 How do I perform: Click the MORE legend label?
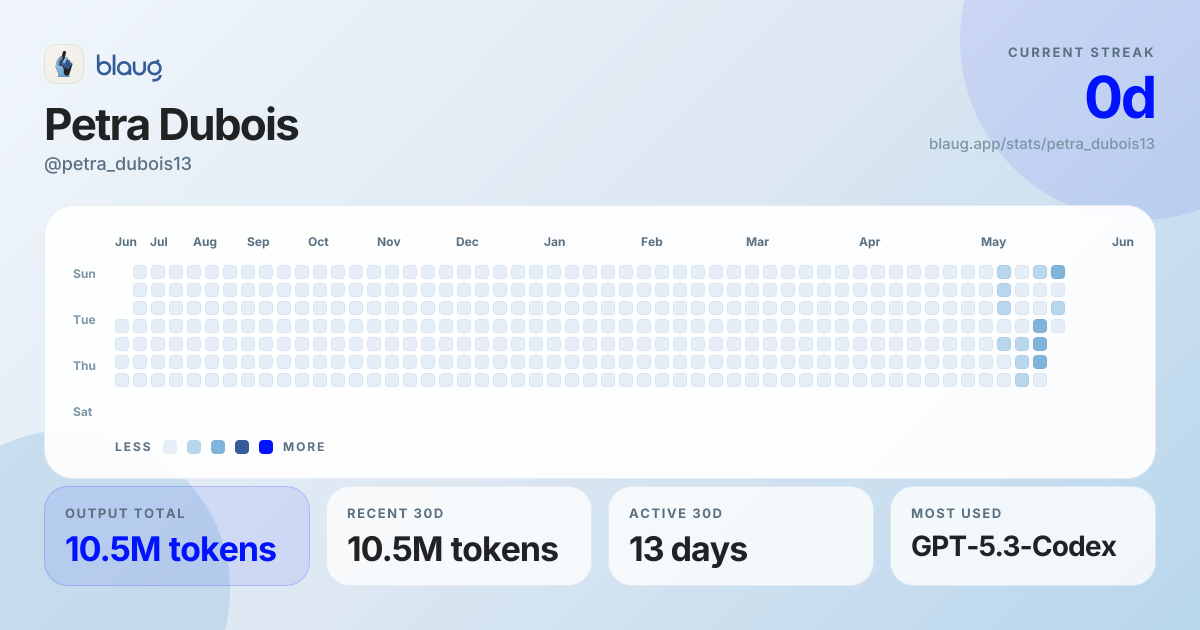point(304,447)
